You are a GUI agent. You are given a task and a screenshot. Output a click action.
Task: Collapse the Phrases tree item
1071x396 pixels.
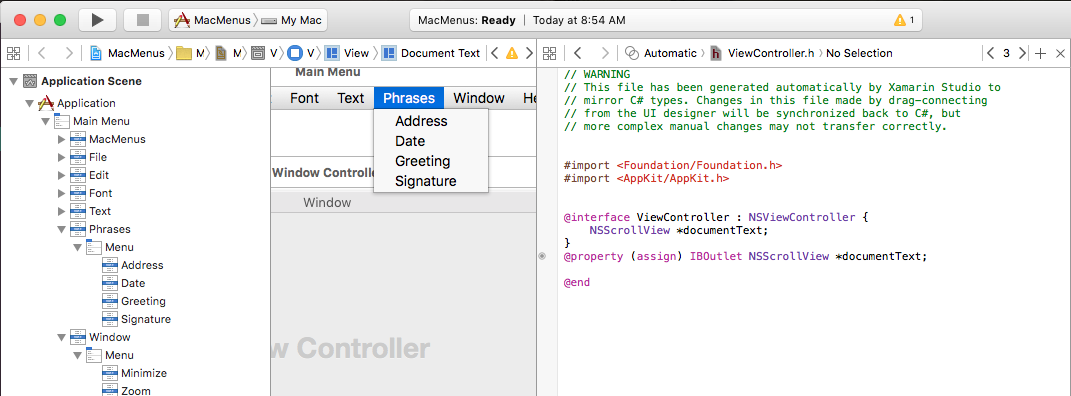(x=62, y=229)
